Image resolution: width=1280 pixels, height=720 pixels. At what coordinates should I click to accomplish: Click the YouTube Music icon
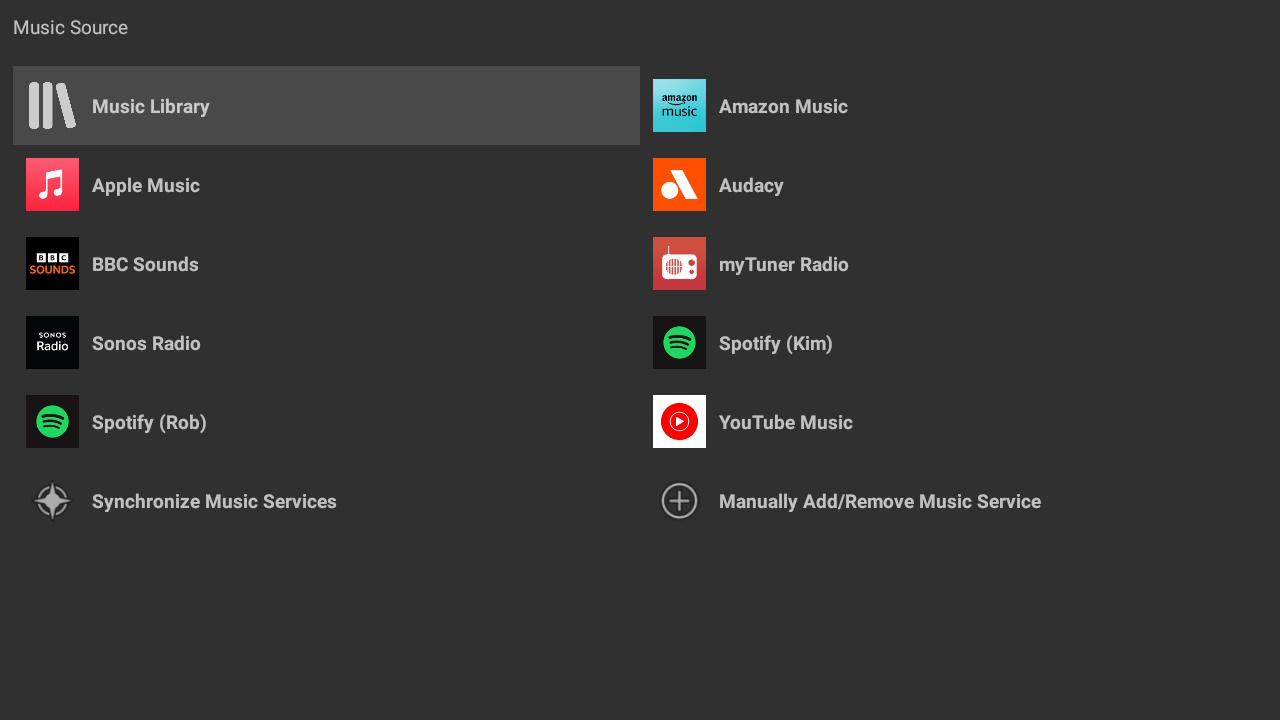(x=679, y=421)
